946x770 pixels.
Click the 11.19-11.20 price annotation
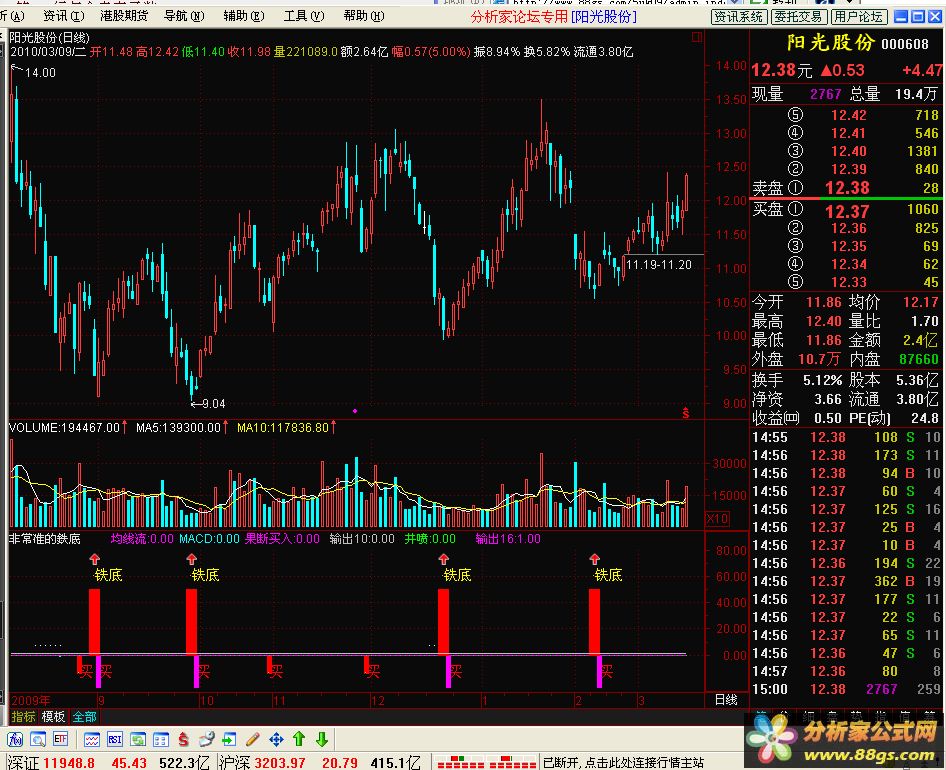pyautogui.click(x=659, y=264)
